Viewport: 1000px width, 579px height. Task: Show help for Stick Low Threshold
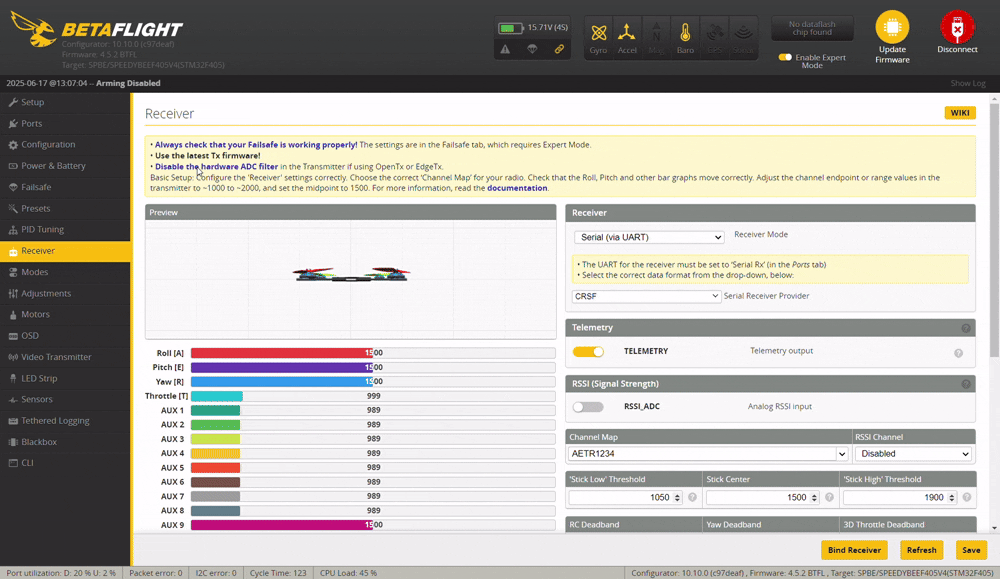click(x=692, y=497)
